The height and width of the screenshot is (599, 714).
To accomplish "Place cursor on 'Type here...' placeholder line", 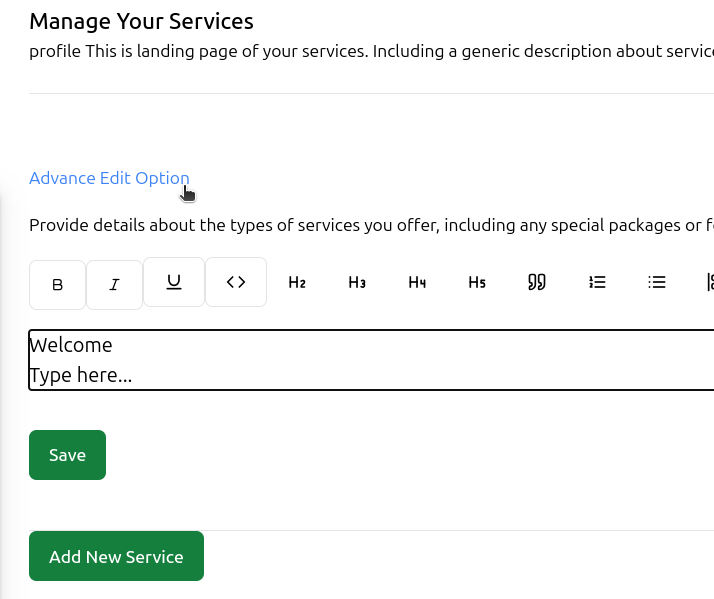I will coord(81,376).
